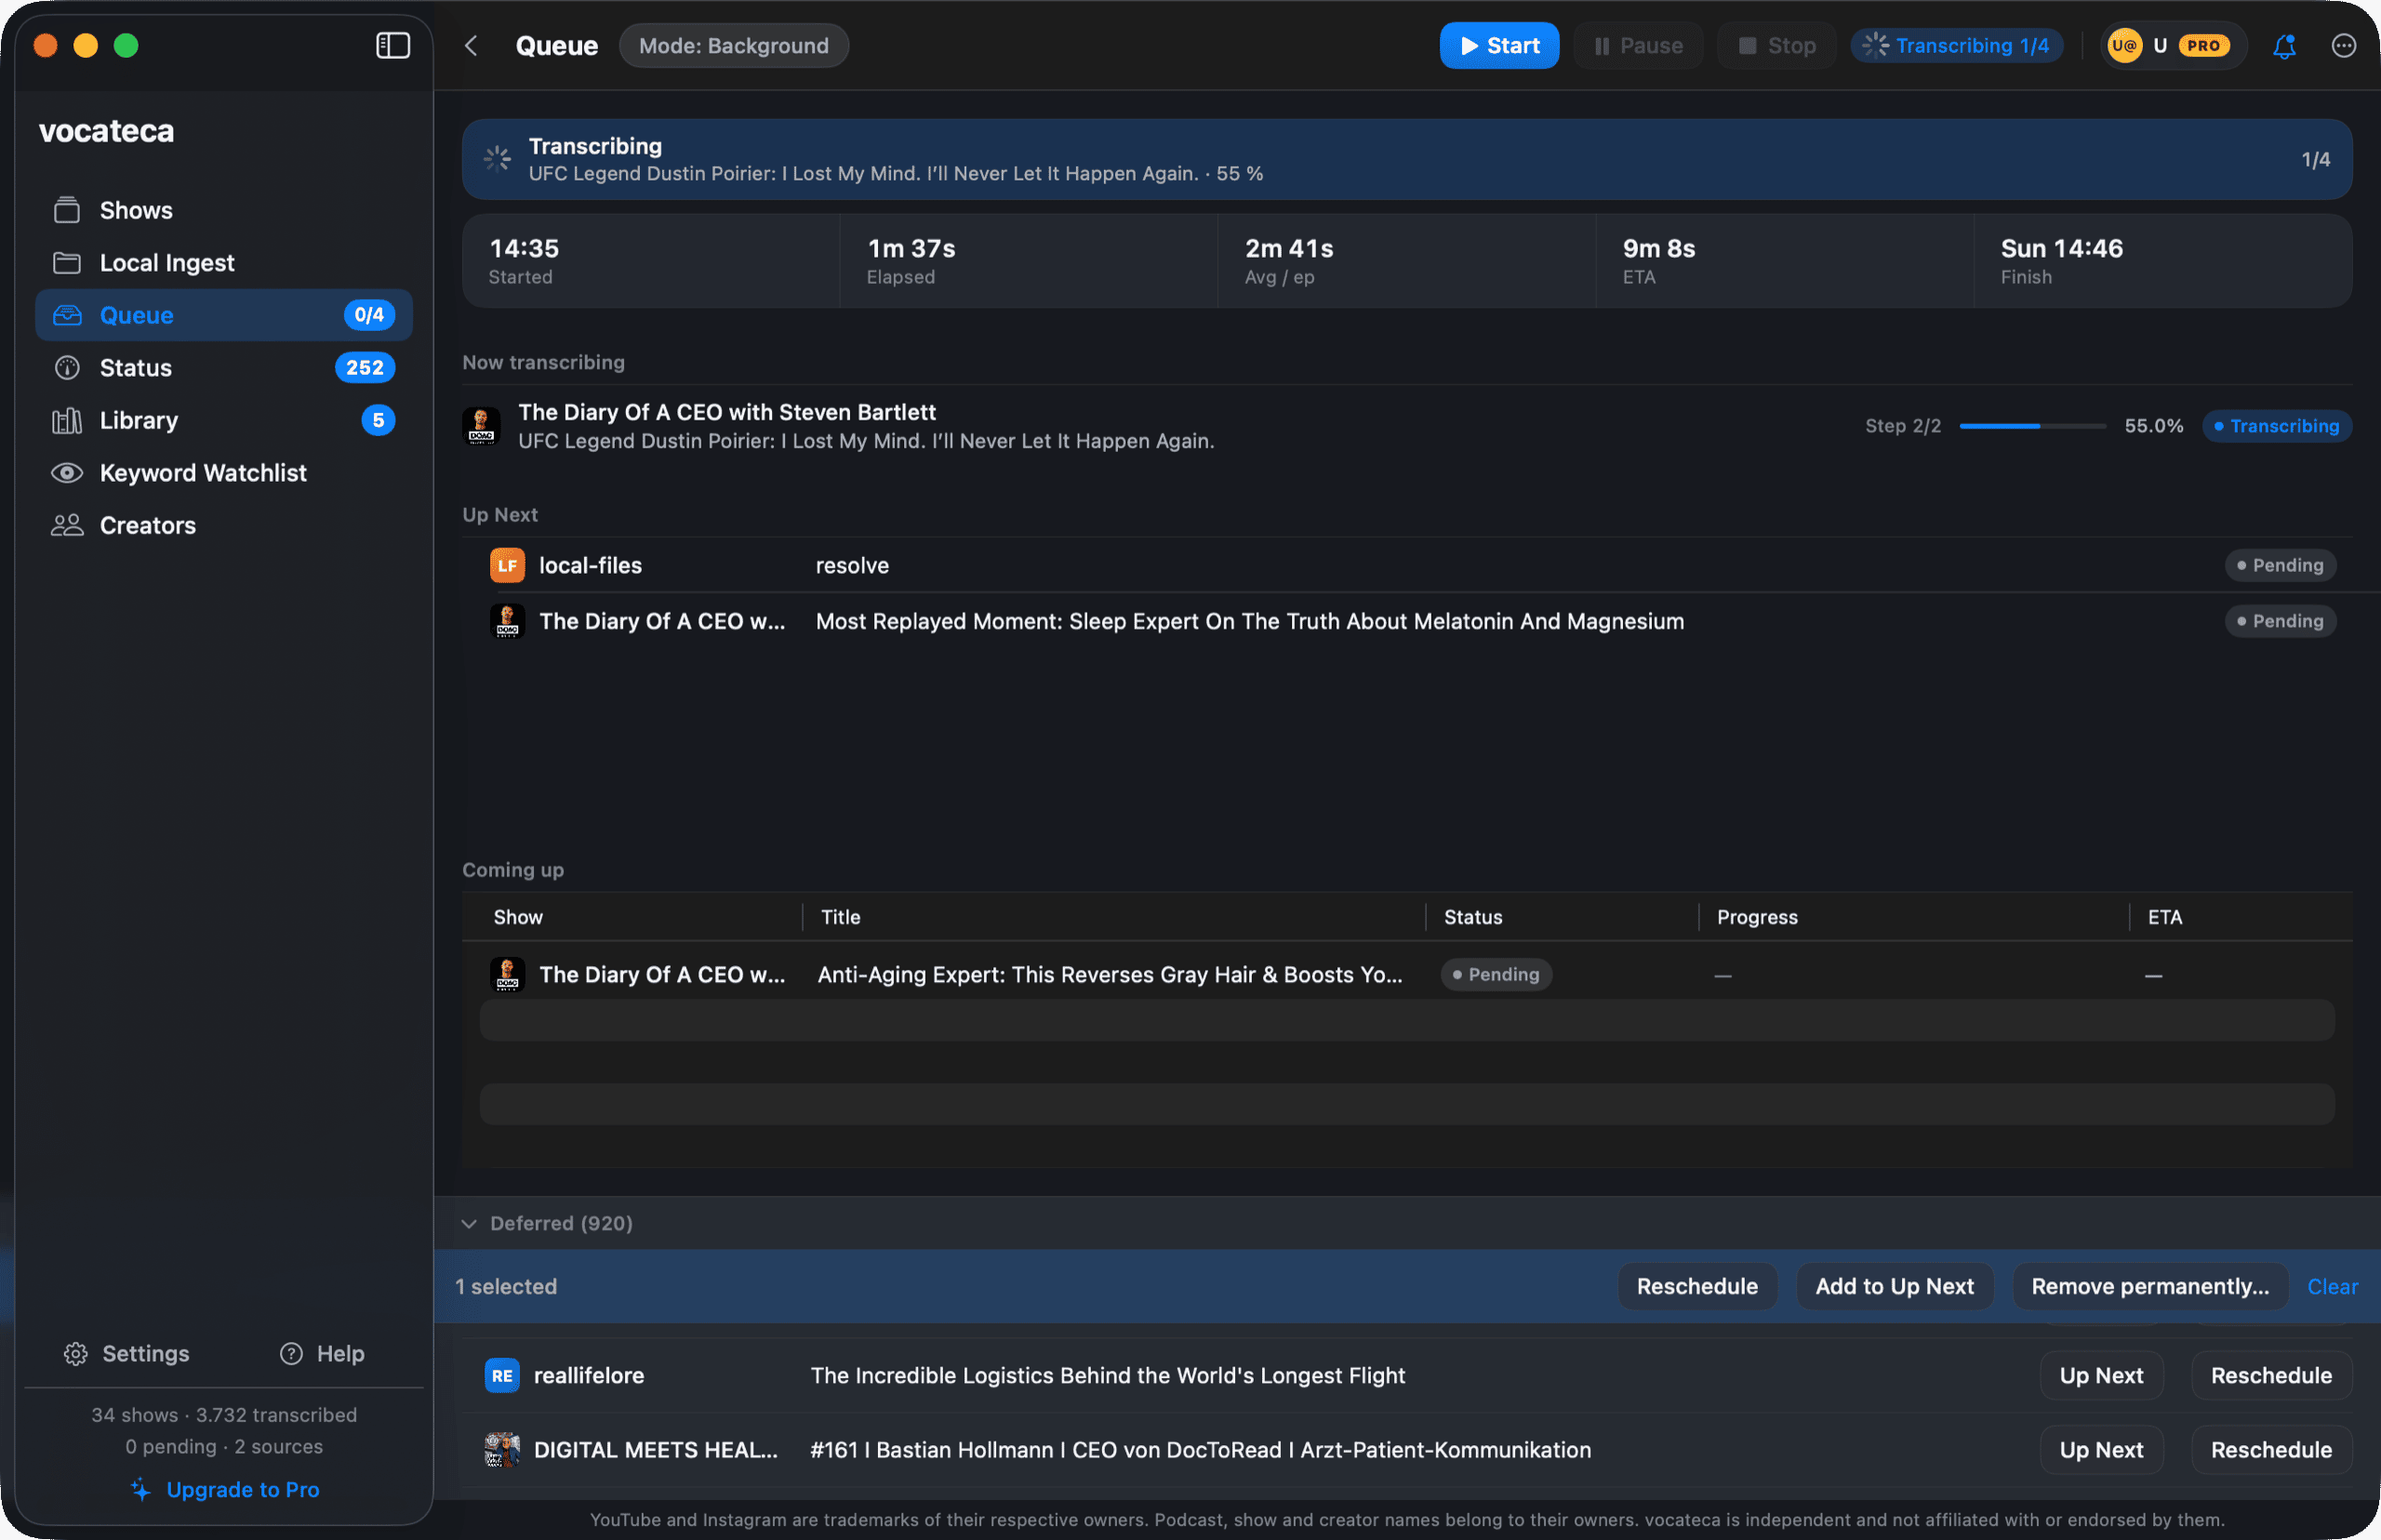Click the Pause button
The width and height of the screenshot is (2381, 1540).
(1638, 46)
